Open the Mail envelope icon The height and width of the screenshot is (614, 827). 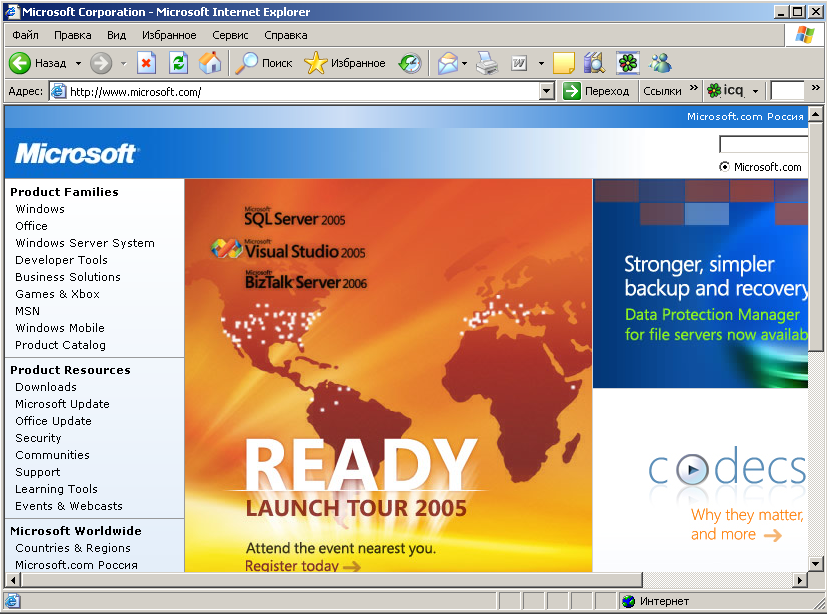click(x=448, y=63)
